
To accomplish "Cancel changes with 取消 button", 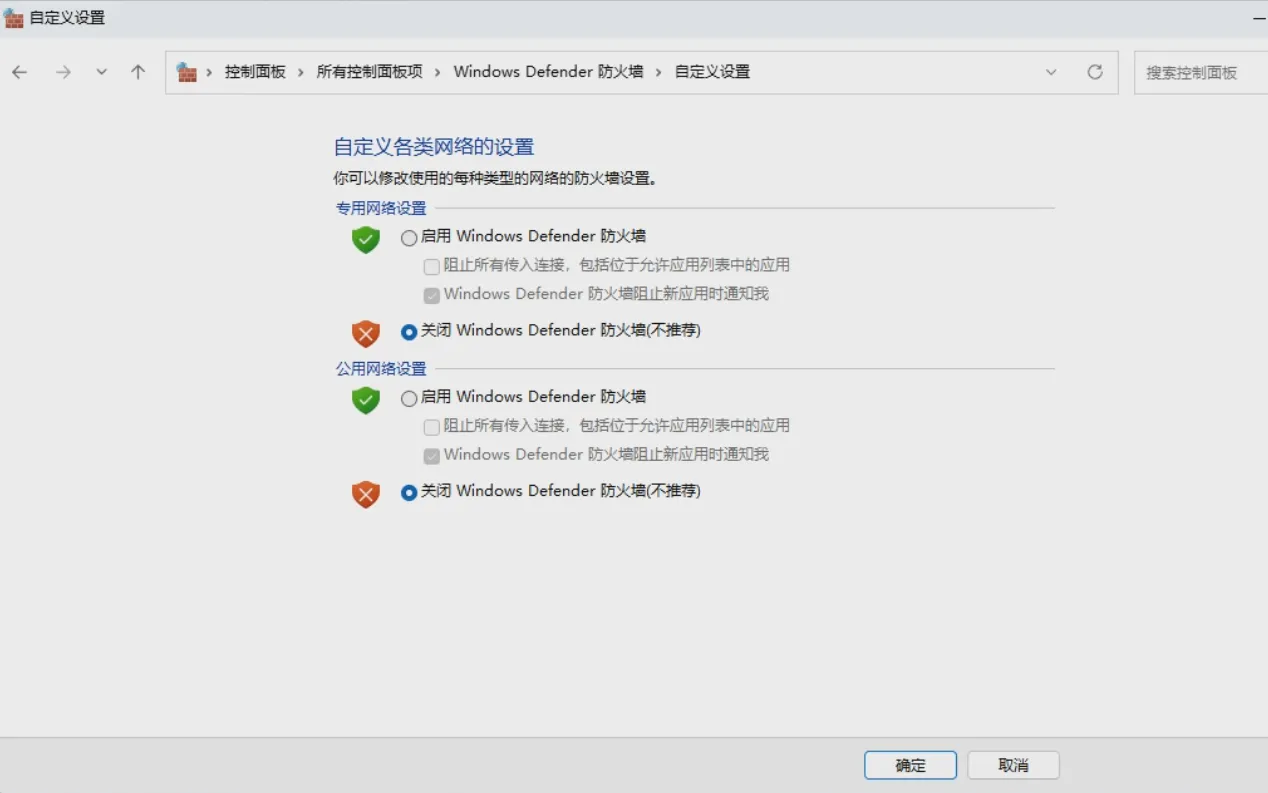I will click(1013, 765).
